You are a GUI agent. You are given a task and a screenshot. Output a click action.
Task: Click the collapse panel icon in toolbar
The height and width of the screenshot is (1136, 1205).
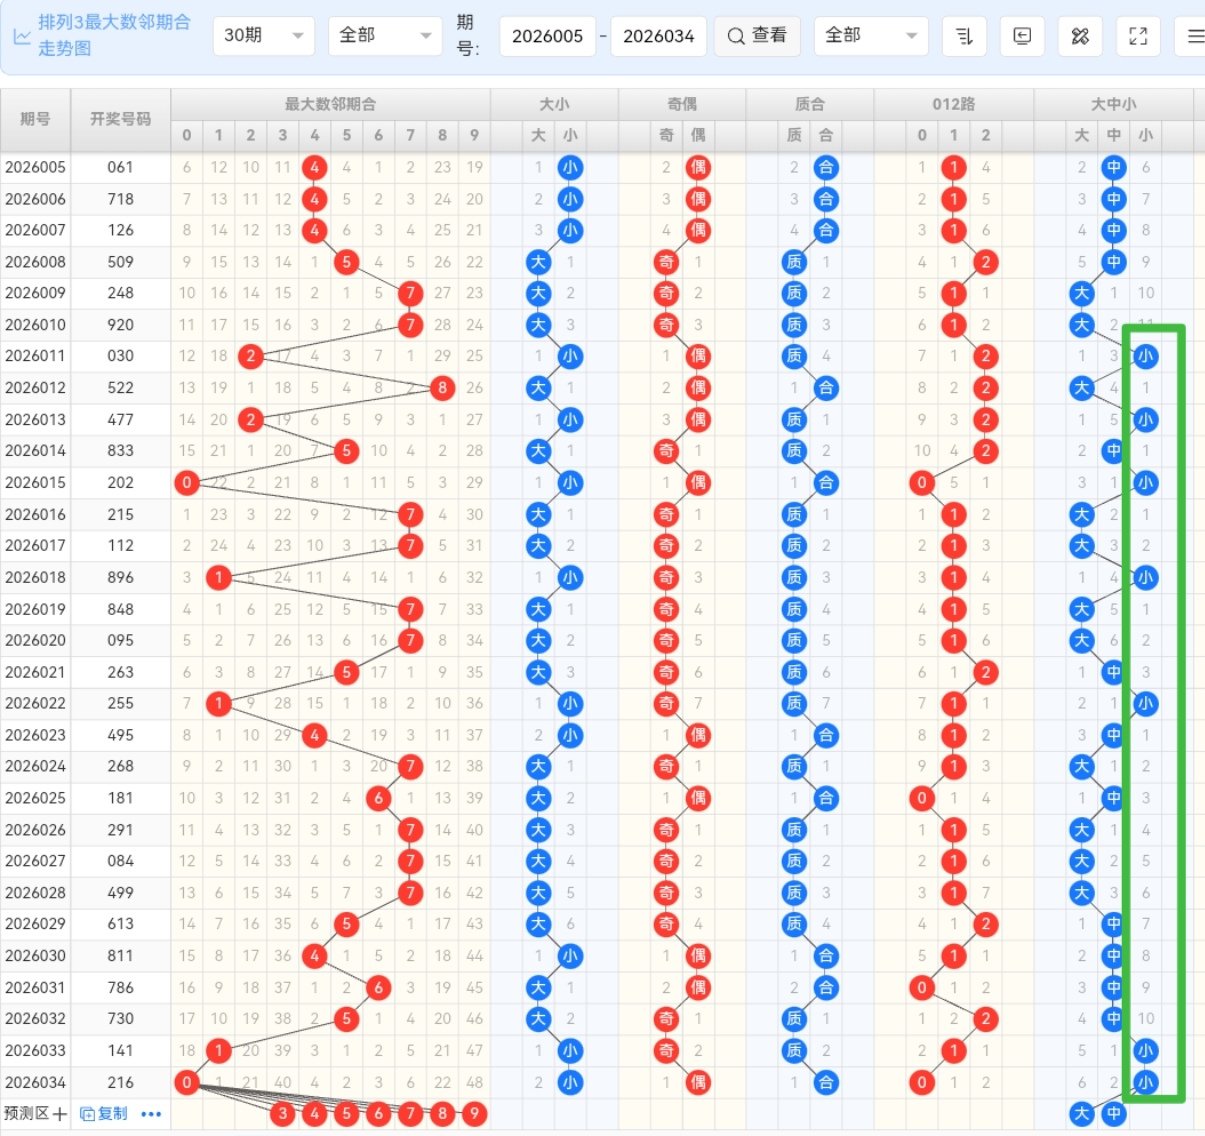coord(1022,36)
